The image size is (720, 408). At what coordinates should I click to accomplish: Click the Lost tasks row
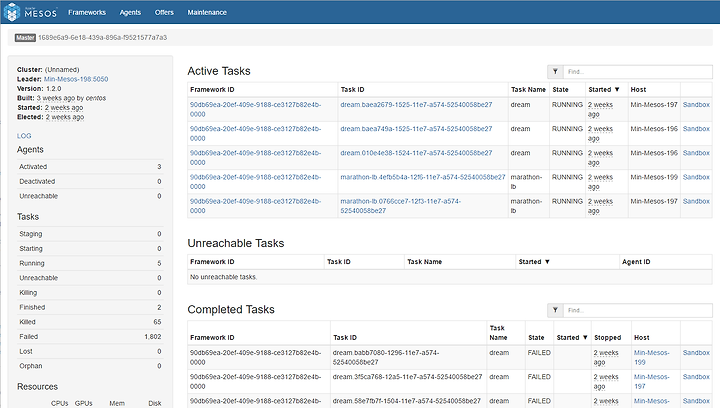pyautogui.click(x=90, y=351)
